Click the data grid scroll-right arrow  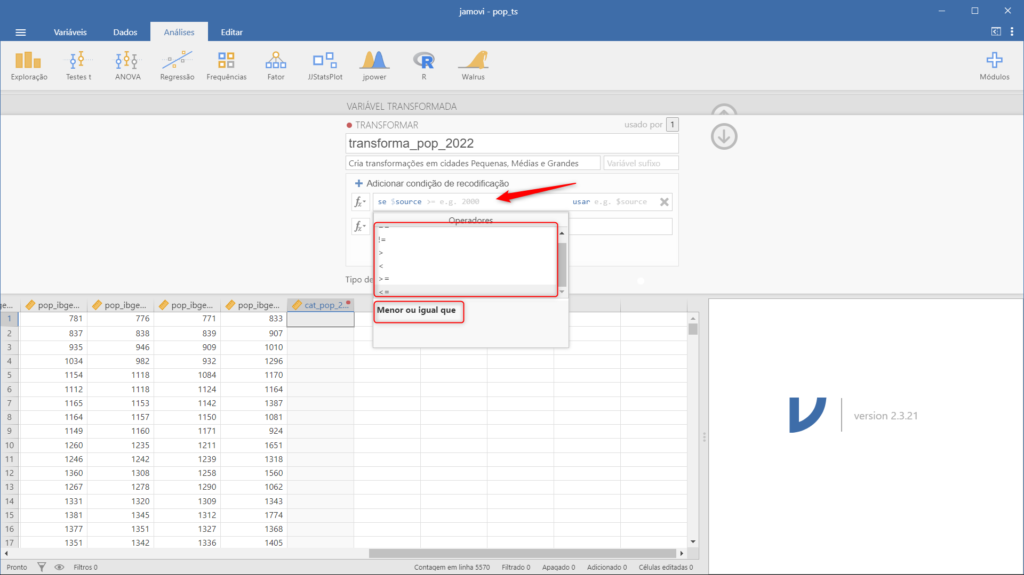point(681,553)
